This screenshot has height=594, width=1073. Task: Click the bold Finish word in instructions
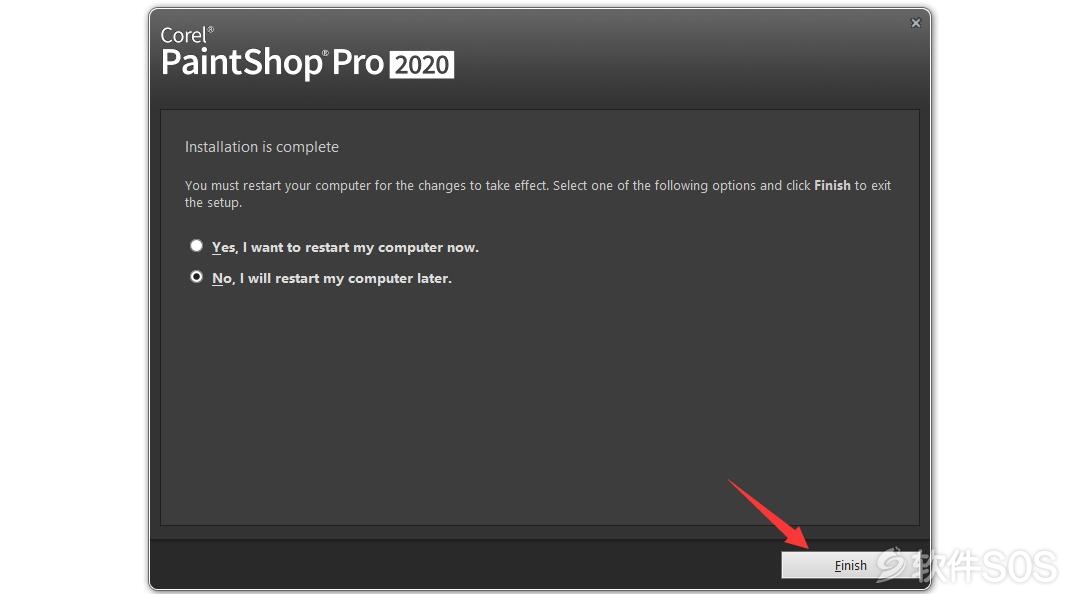[832, 185]
